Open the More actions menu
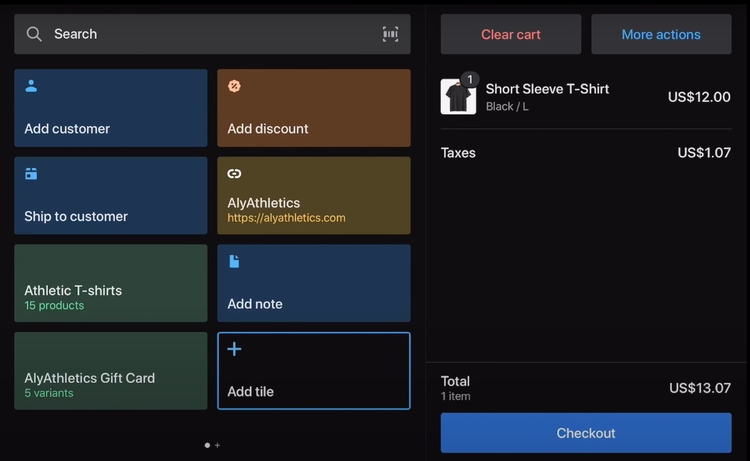Screen dimensions: 750x461 (661, 34)
